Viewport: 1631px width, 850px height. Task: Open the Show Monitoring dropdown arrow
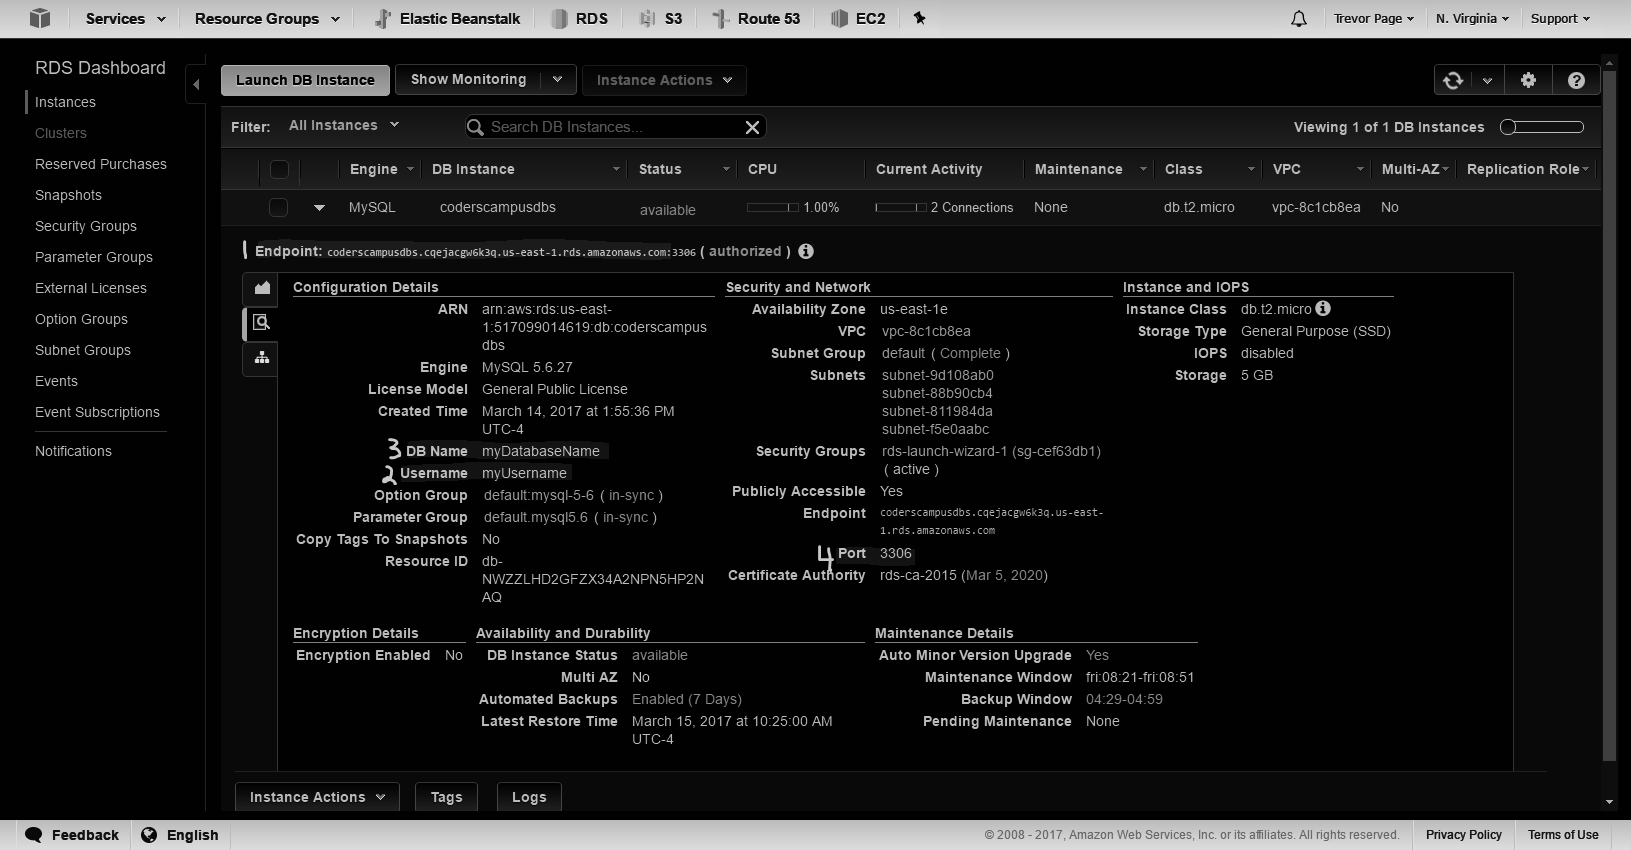point(558,79)
